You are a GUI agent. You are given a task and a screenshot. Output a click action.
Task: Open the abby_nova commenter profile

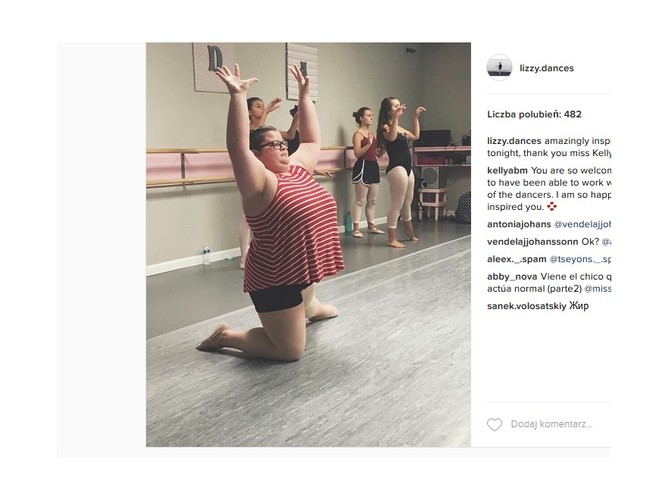(x=513, y=276)
